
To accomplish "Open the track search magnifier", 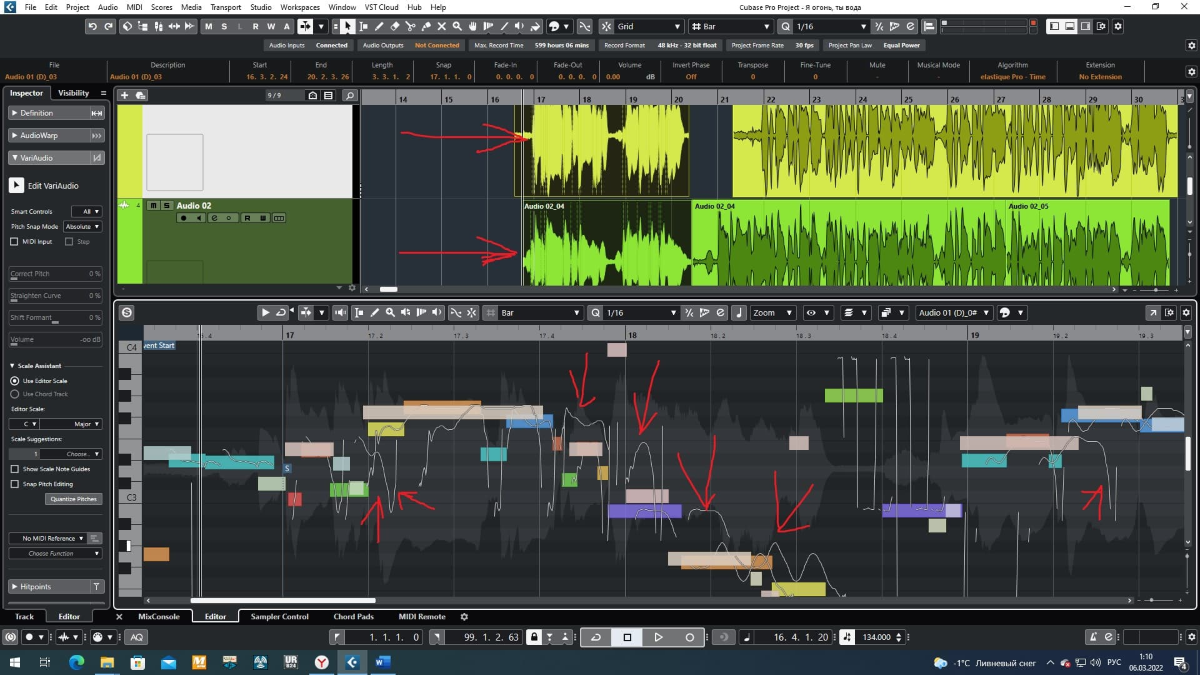I will [349, 95].
